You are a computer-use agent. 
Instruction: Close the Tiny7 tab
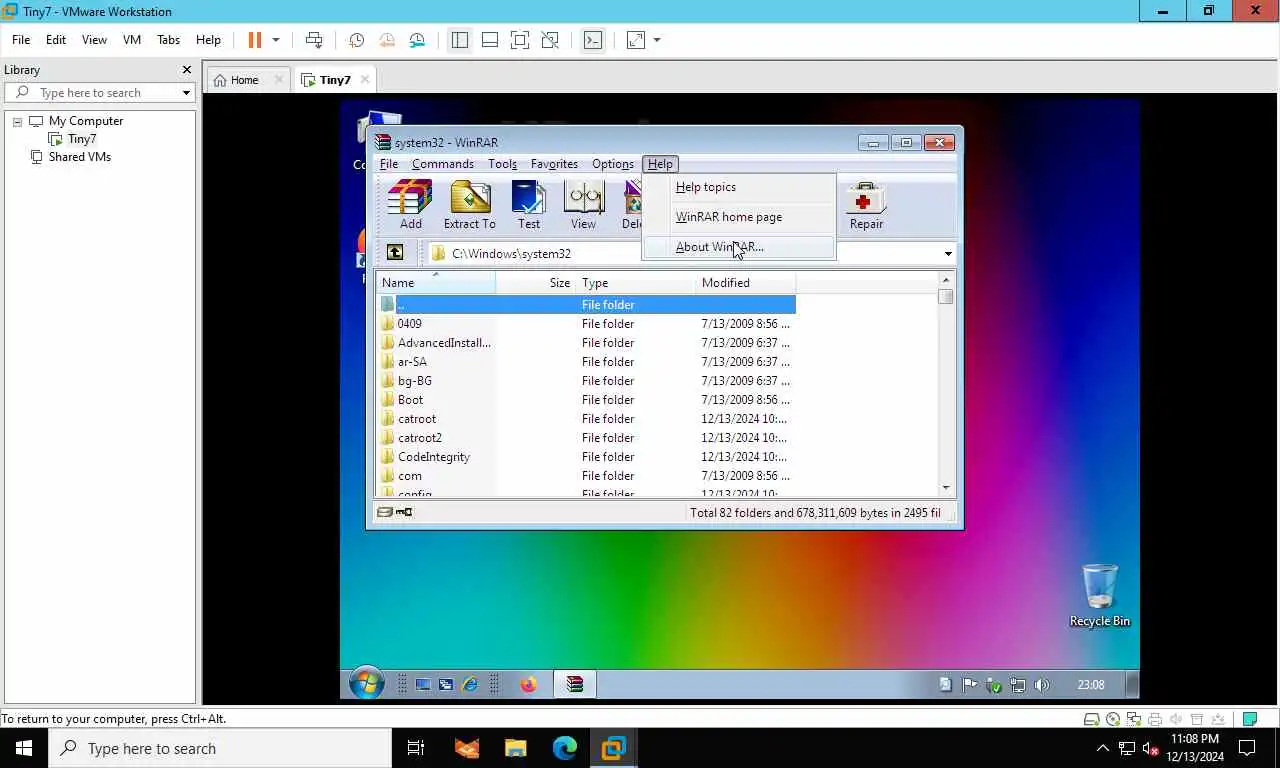365,80
